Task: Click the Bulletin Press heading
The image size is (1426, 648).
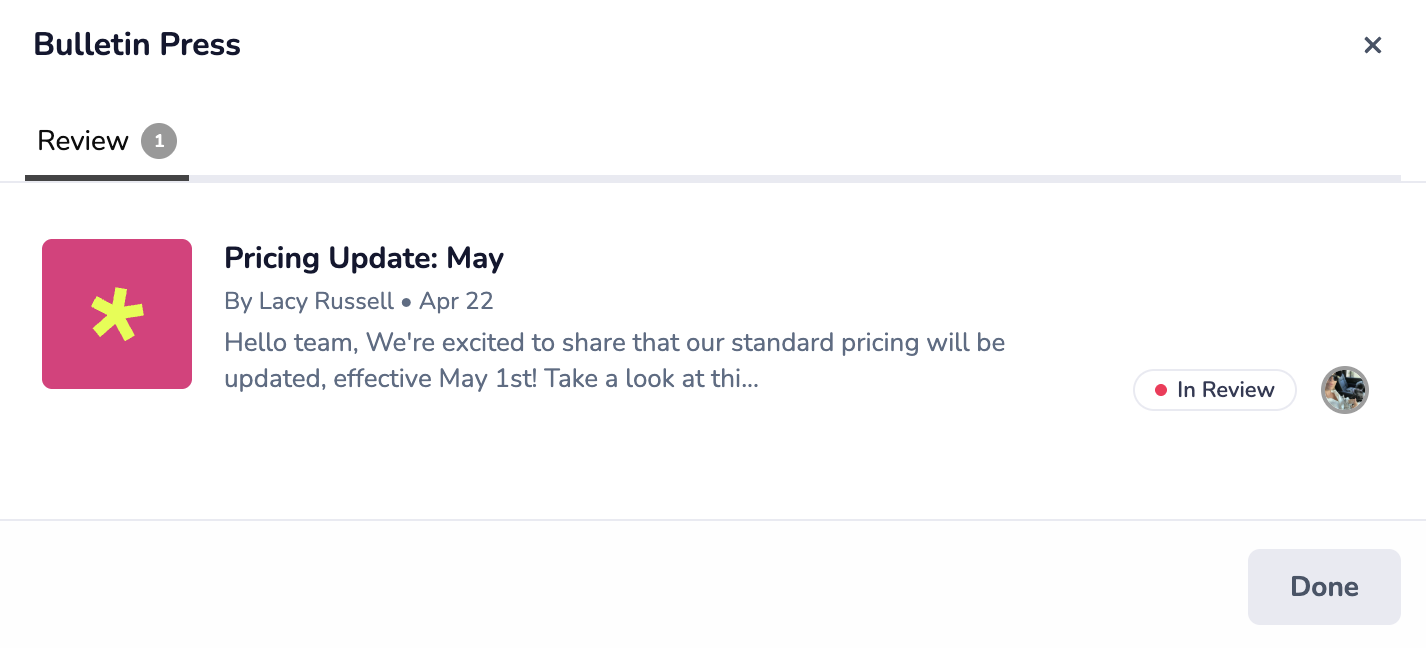Action: (x=137, y=45)
